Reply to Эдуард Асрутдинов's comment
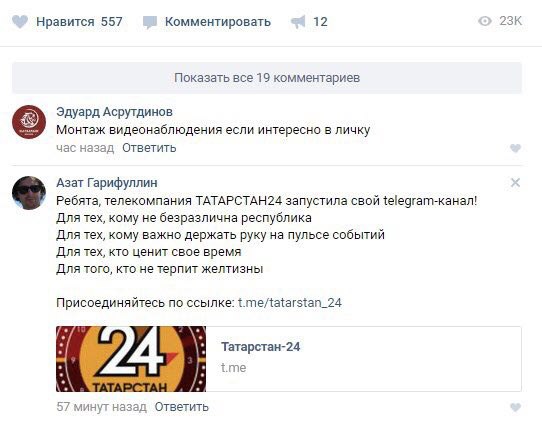This screenshot has height=421, width=542. [149, 148]
